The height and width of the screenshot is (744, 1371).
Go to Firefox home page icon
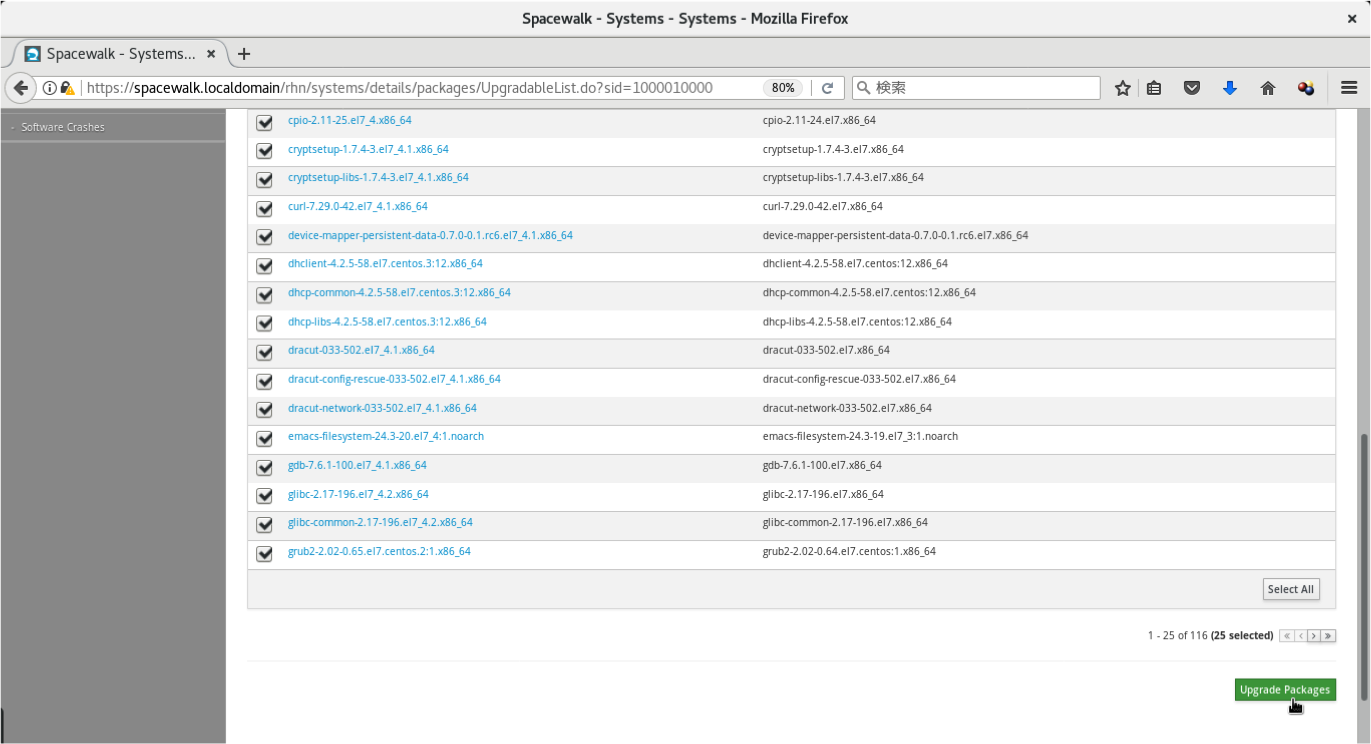[1268, 88]
